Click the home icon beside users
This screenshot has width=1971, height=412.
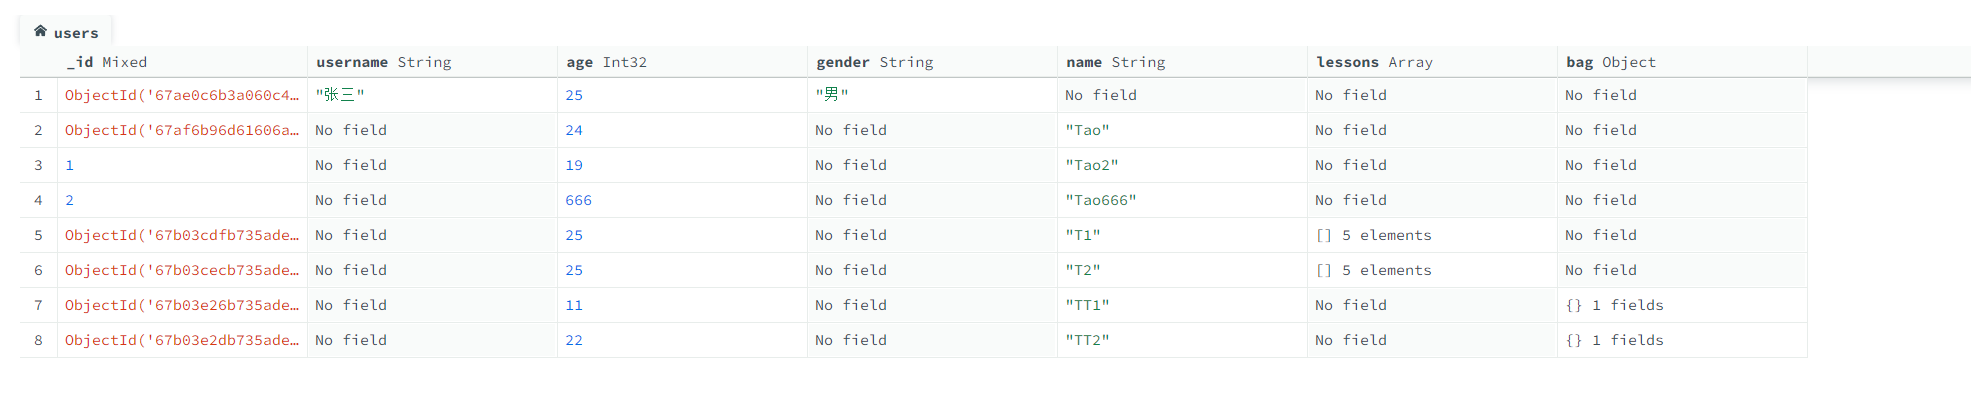pos(40,31)
